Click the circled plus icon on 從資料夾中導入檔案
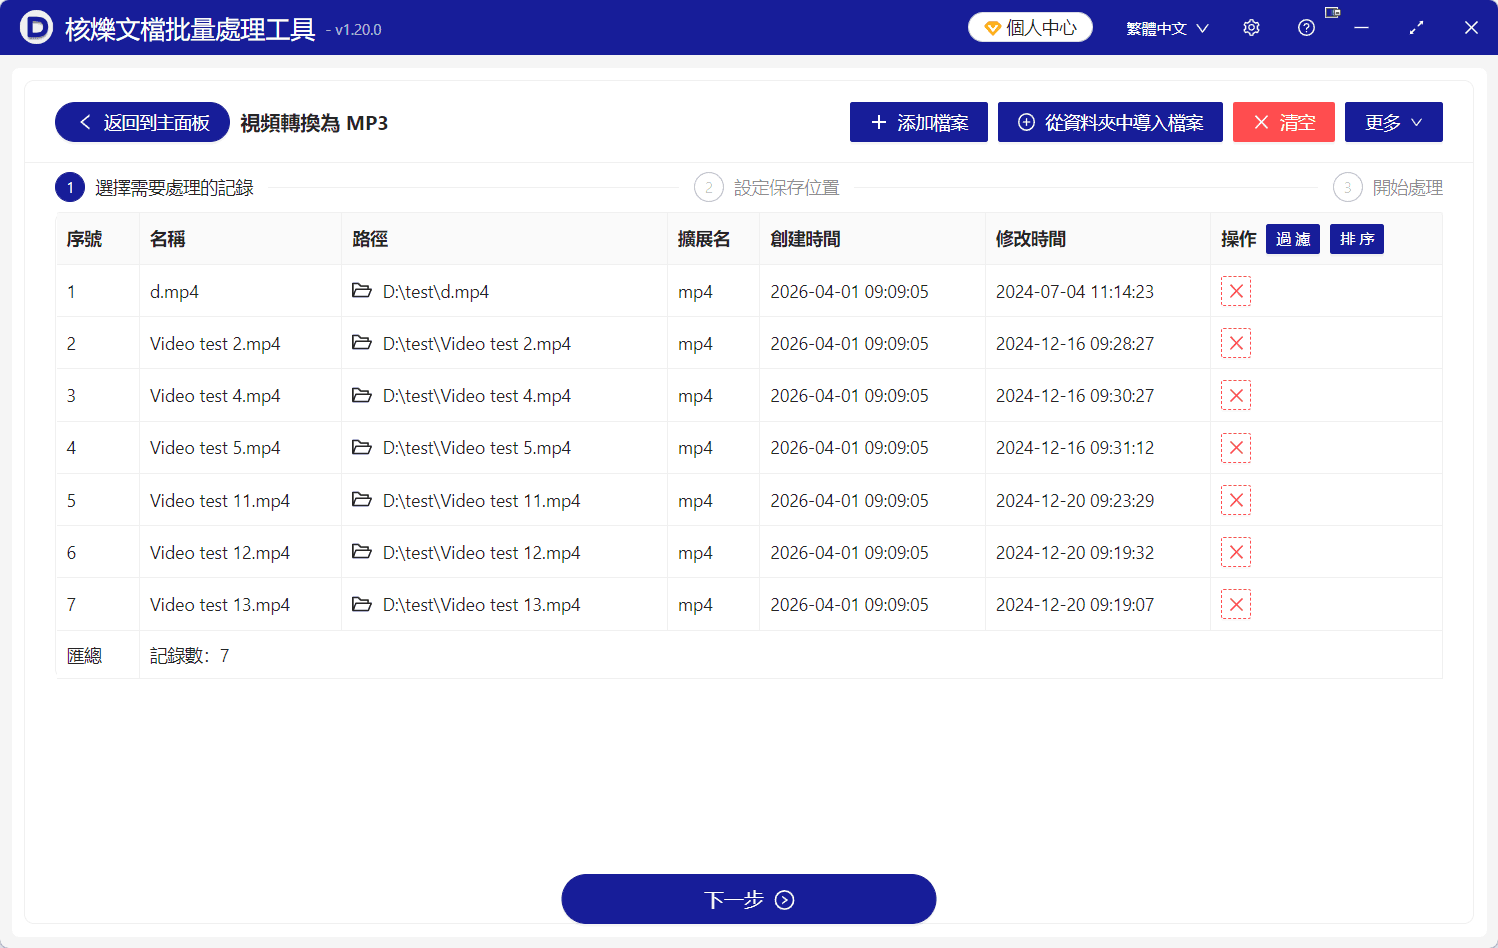 1024,121
